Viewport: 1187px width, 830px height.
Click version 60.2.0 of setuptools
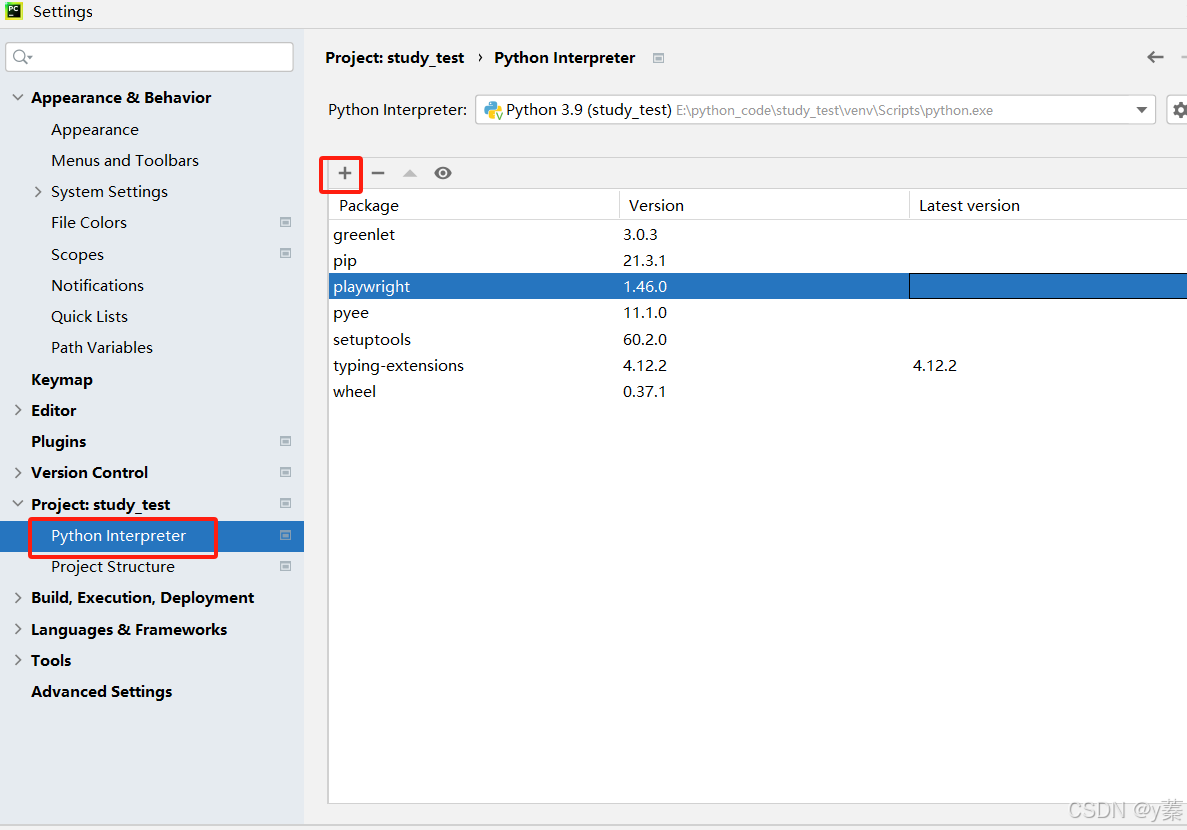645,339
